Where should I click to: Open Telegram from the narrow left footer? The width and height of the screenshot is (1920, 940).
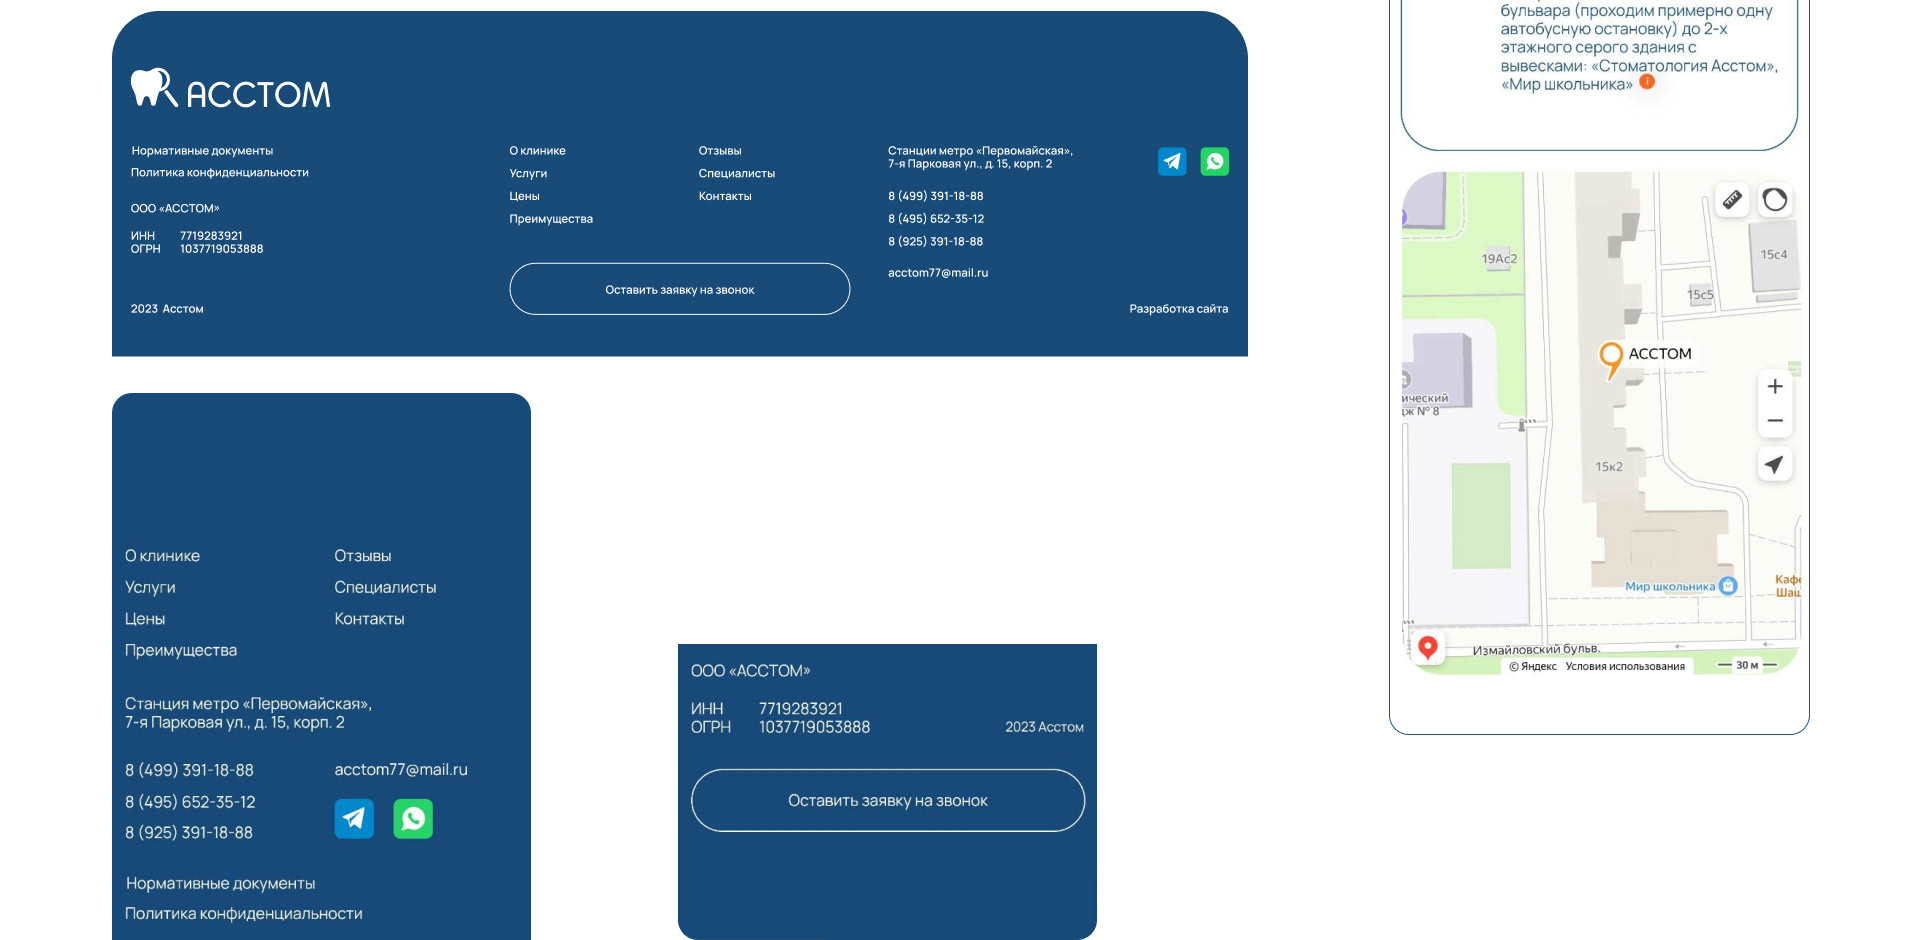point(354,818)
